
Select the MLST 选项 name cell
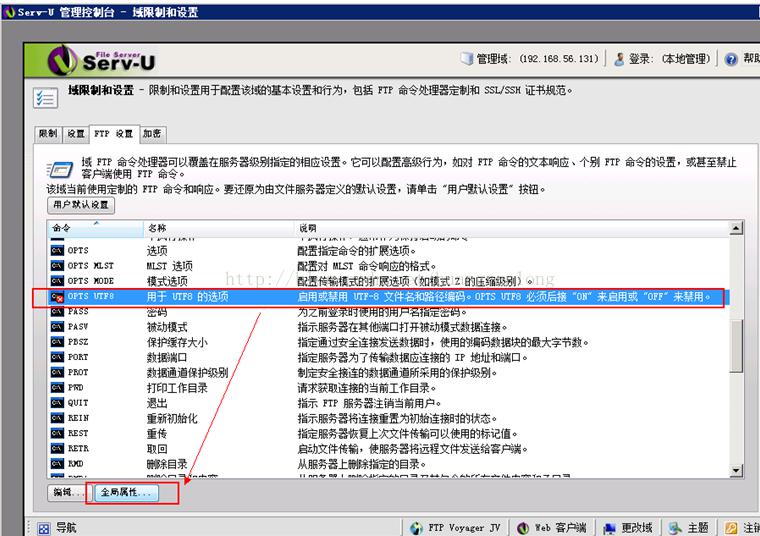[170, 266]
